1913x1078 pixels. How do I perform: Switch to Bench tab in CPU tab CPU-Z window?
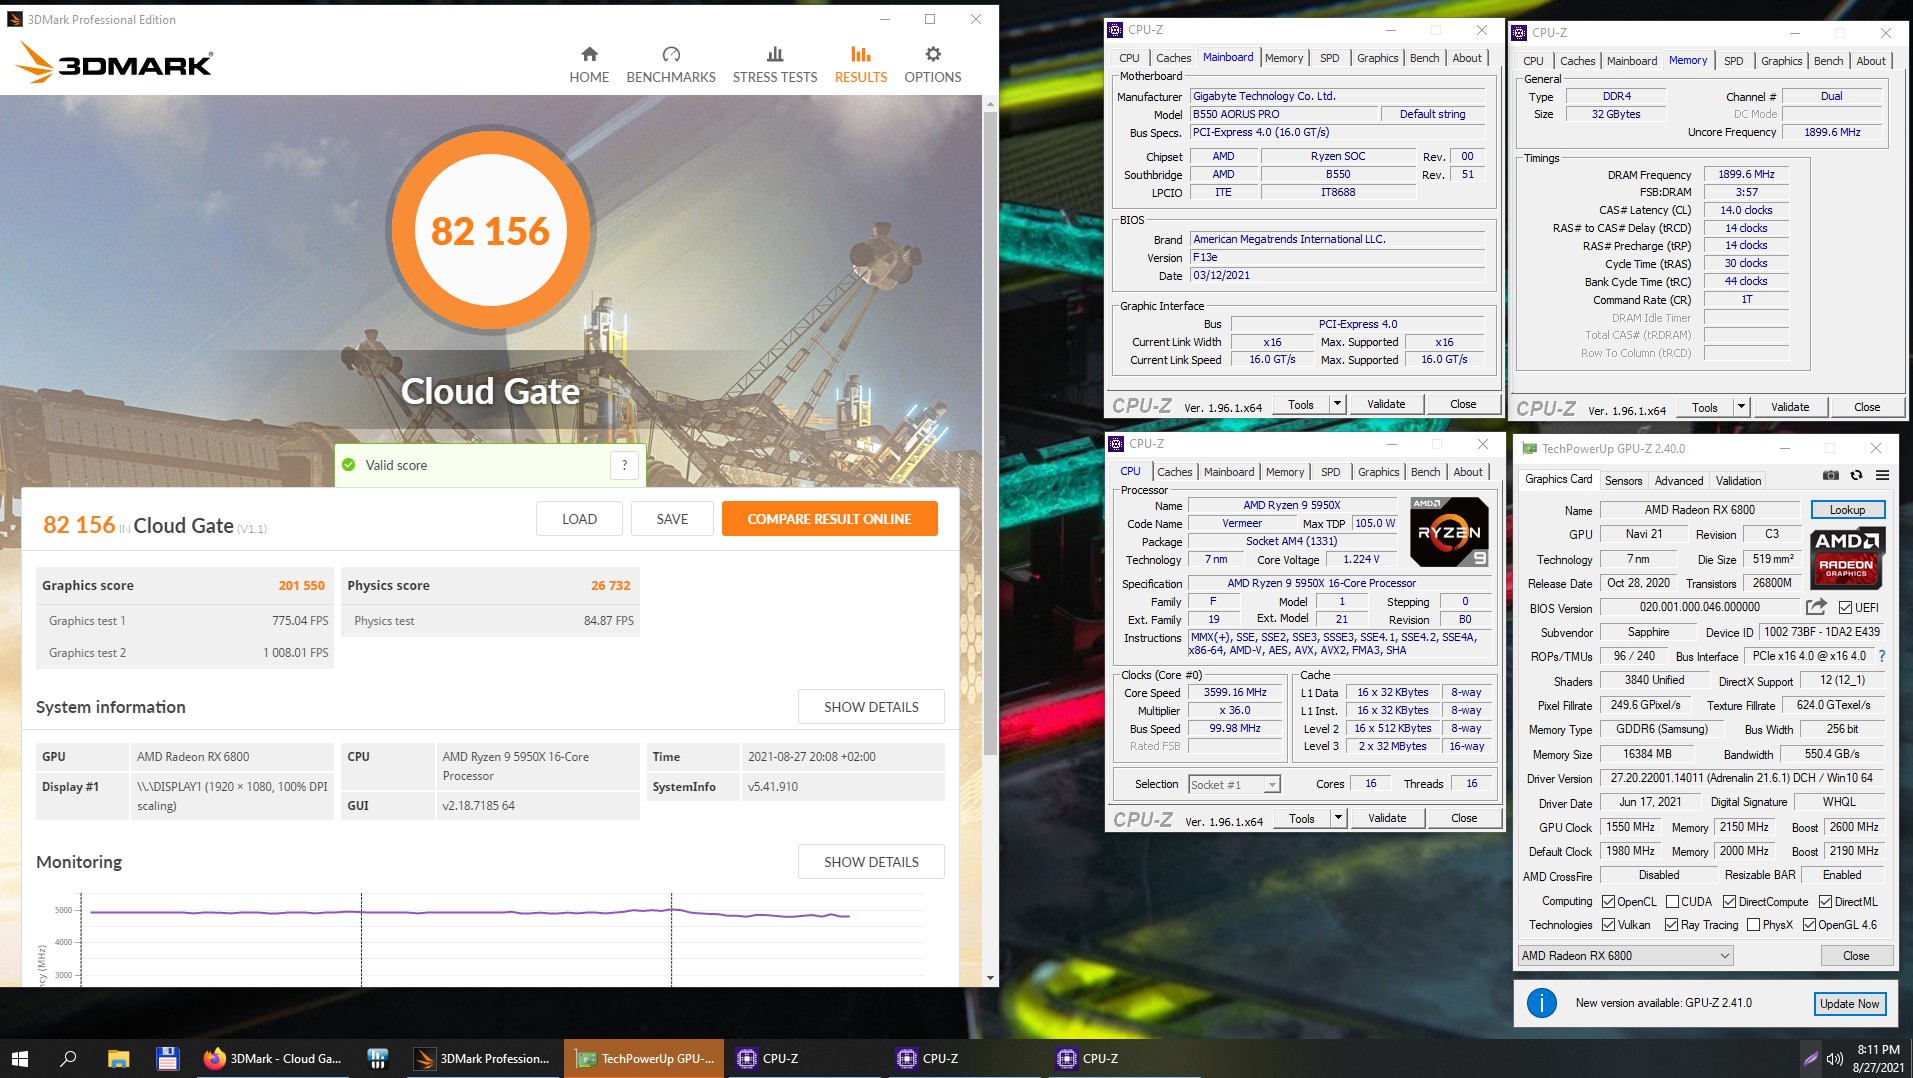point(1425,472)
